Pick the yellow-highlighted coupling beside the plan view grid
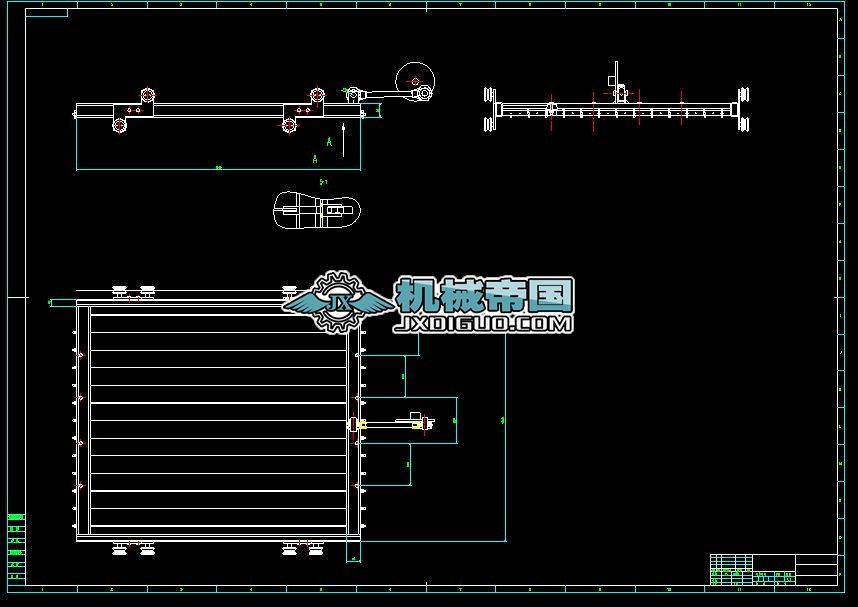The image size is (858, 607). [x=362, y=424]
